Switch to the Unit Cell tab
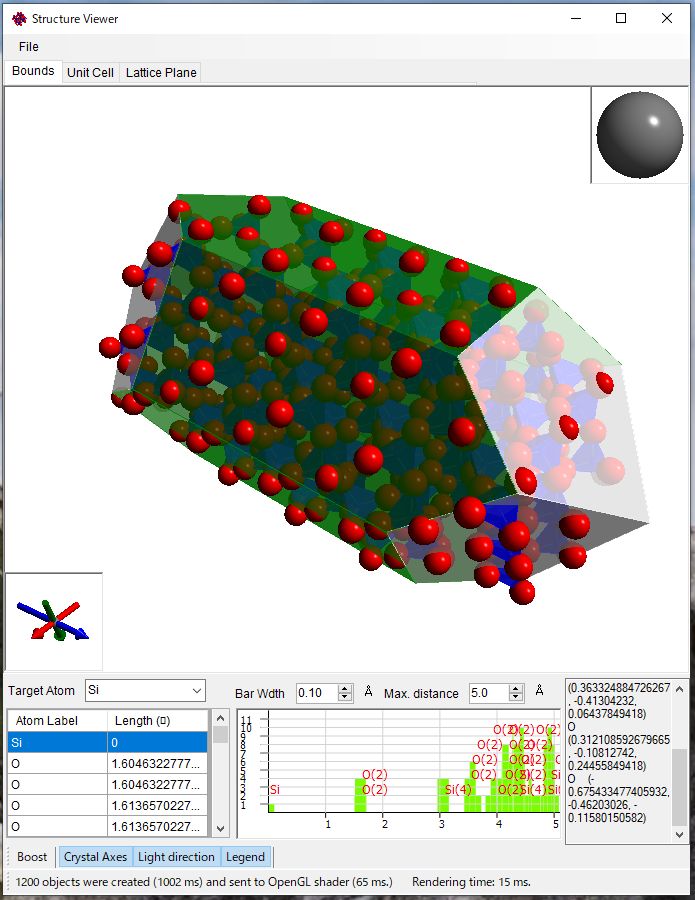The image size is (695, 900). [x=90, y=72]
